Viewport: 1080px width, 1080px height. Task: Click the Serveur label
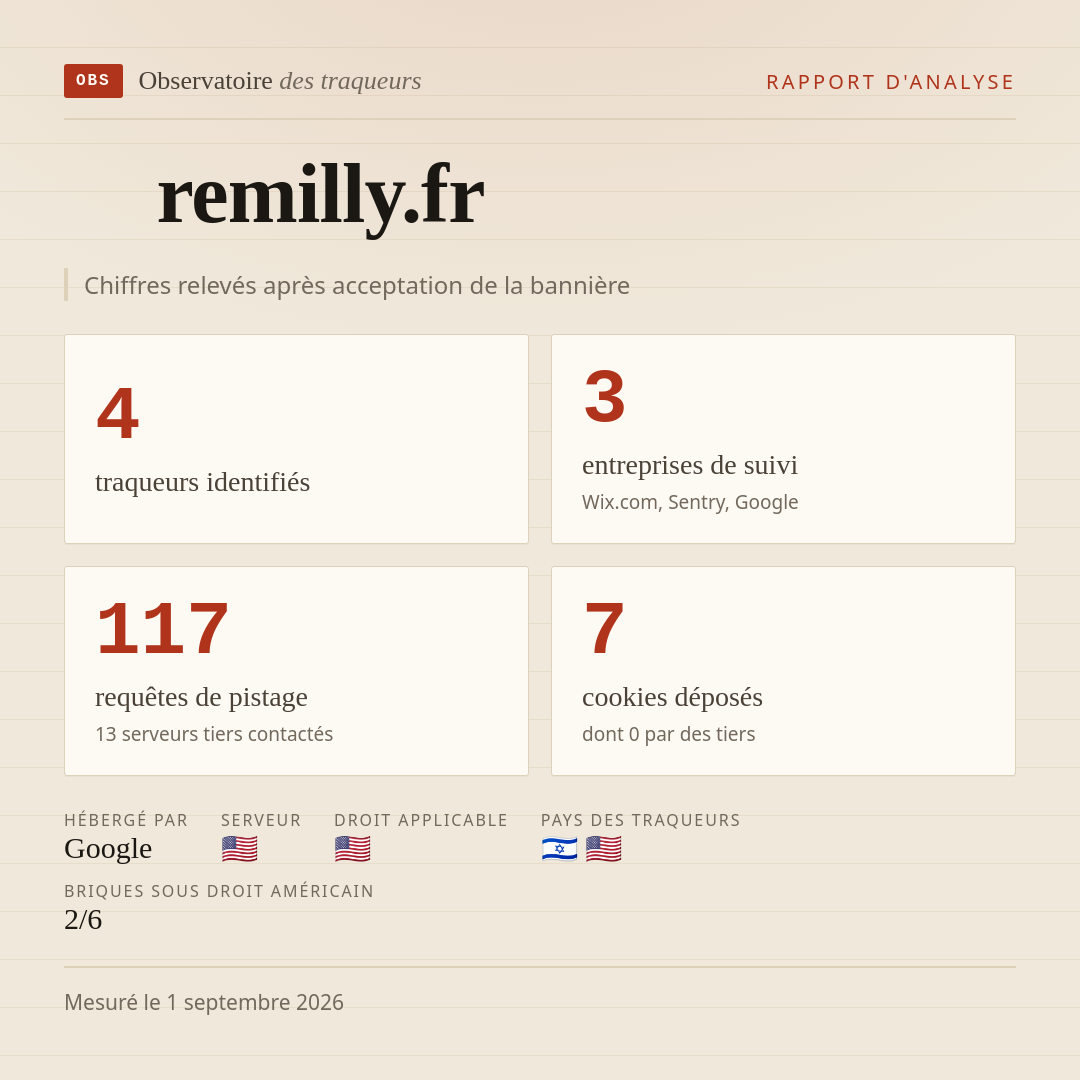[x=261, y=820]
